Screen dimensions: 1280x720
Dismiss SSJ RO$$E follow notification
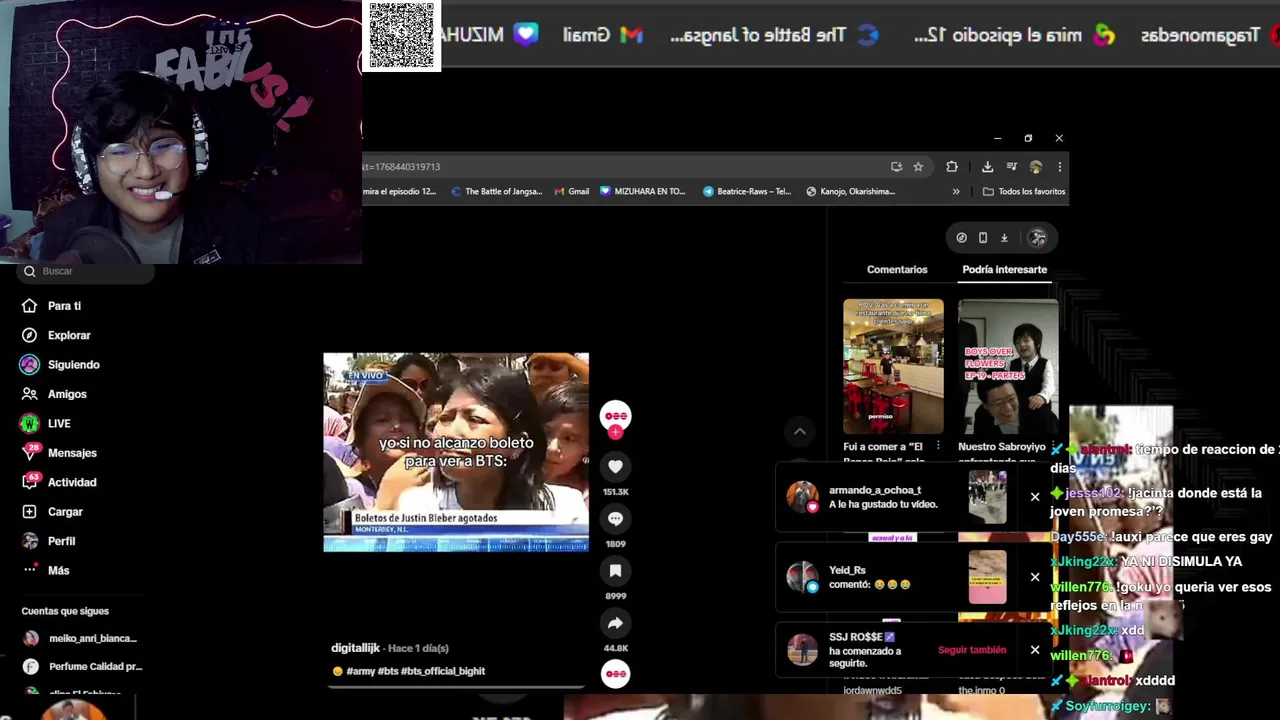[1035, 650]
